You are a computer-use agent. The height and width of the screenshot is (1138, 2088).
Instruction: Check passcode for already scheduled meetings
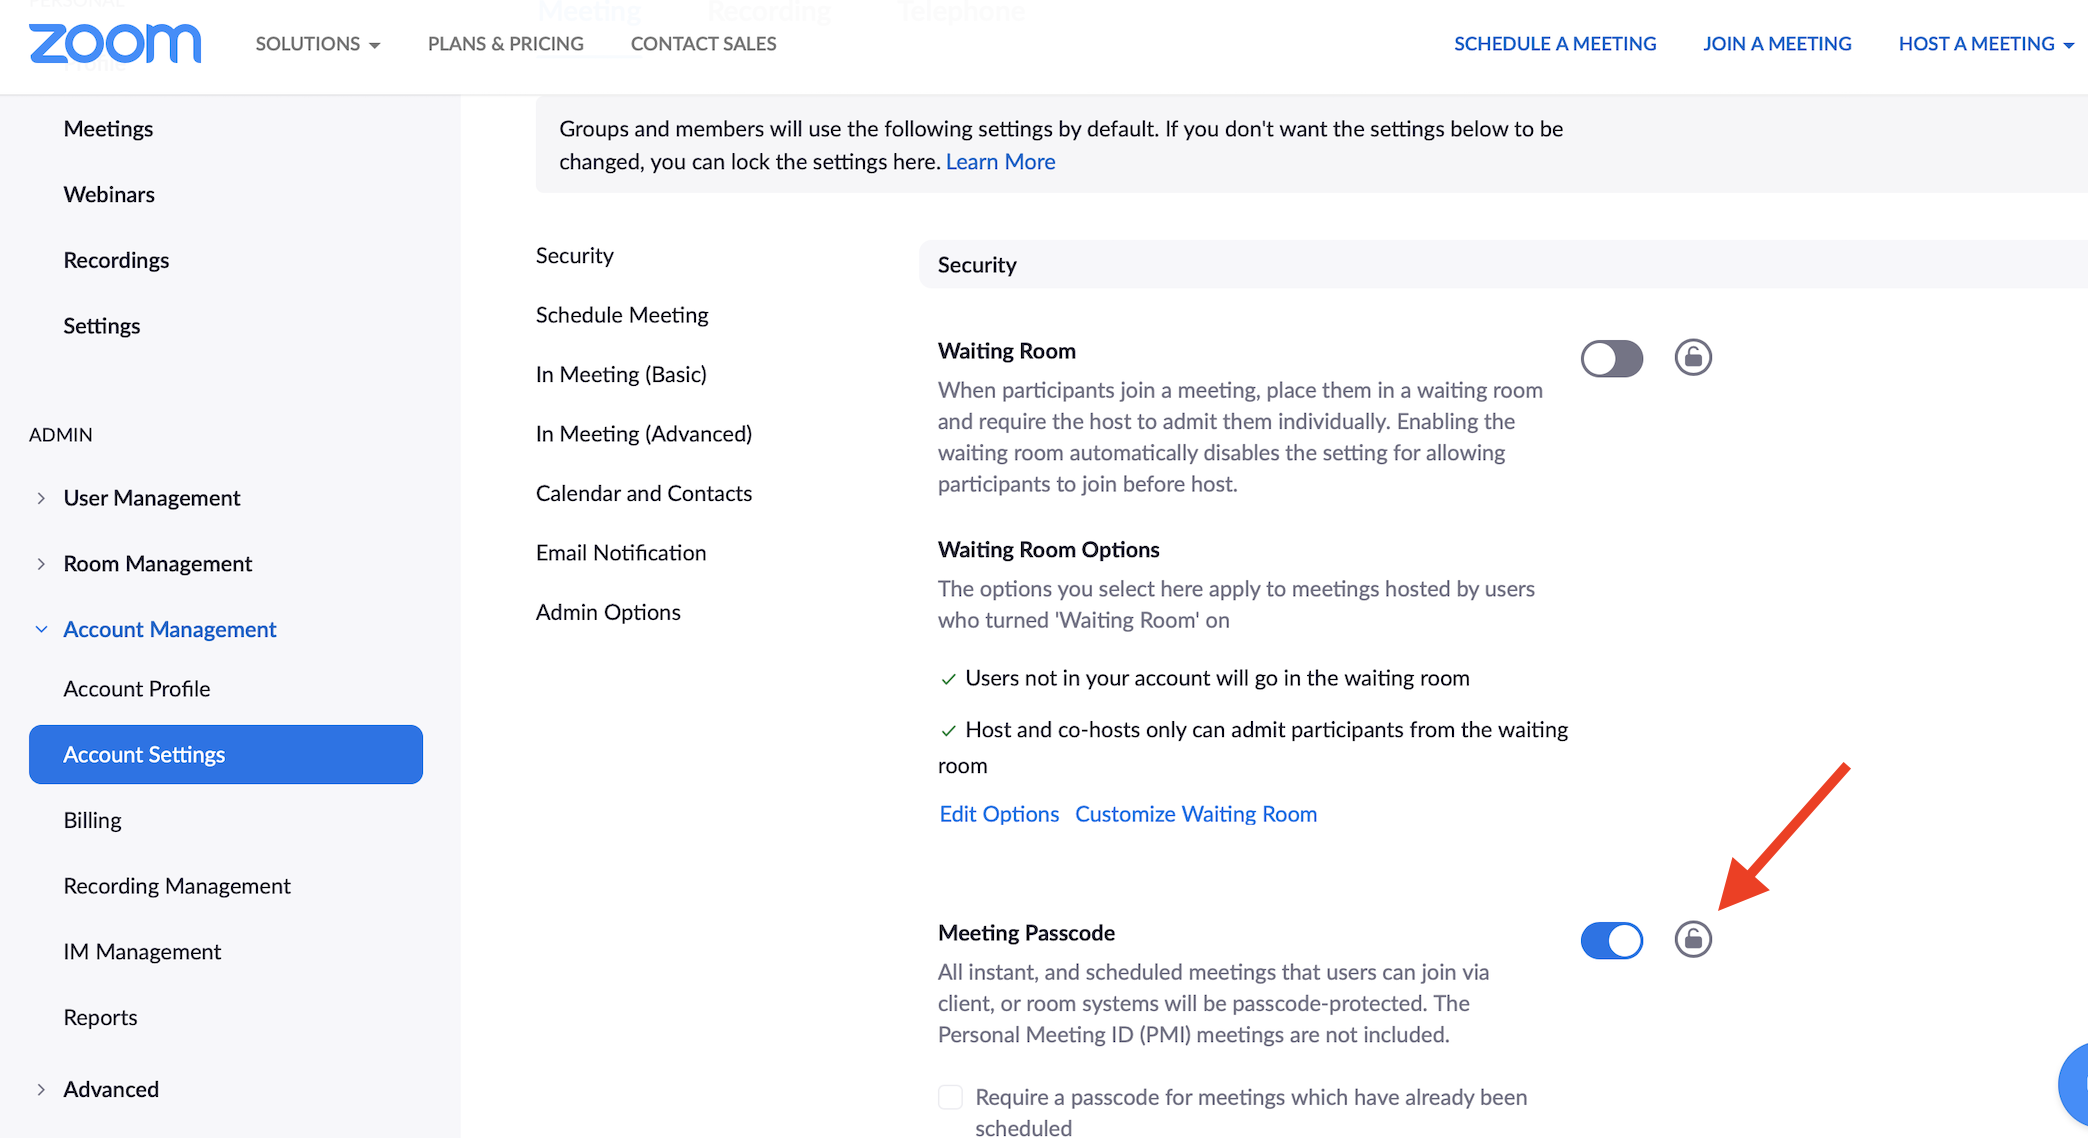point(950,1097)
